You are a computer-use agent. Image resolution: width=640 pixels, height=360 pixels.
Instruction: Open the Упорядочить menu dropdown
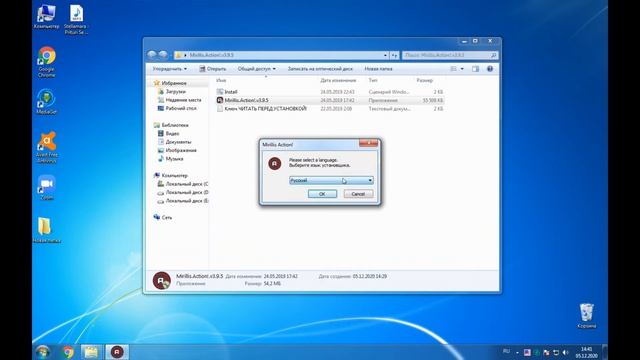[x=170, y=69]
